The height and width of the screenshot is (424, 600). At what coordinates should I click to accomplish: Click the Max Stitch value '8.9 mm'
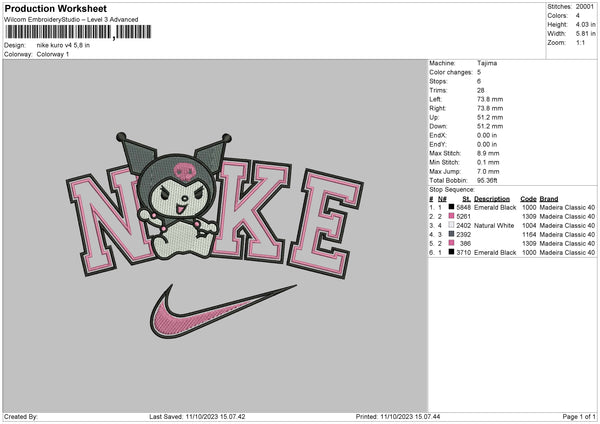[x=488, y=153]
